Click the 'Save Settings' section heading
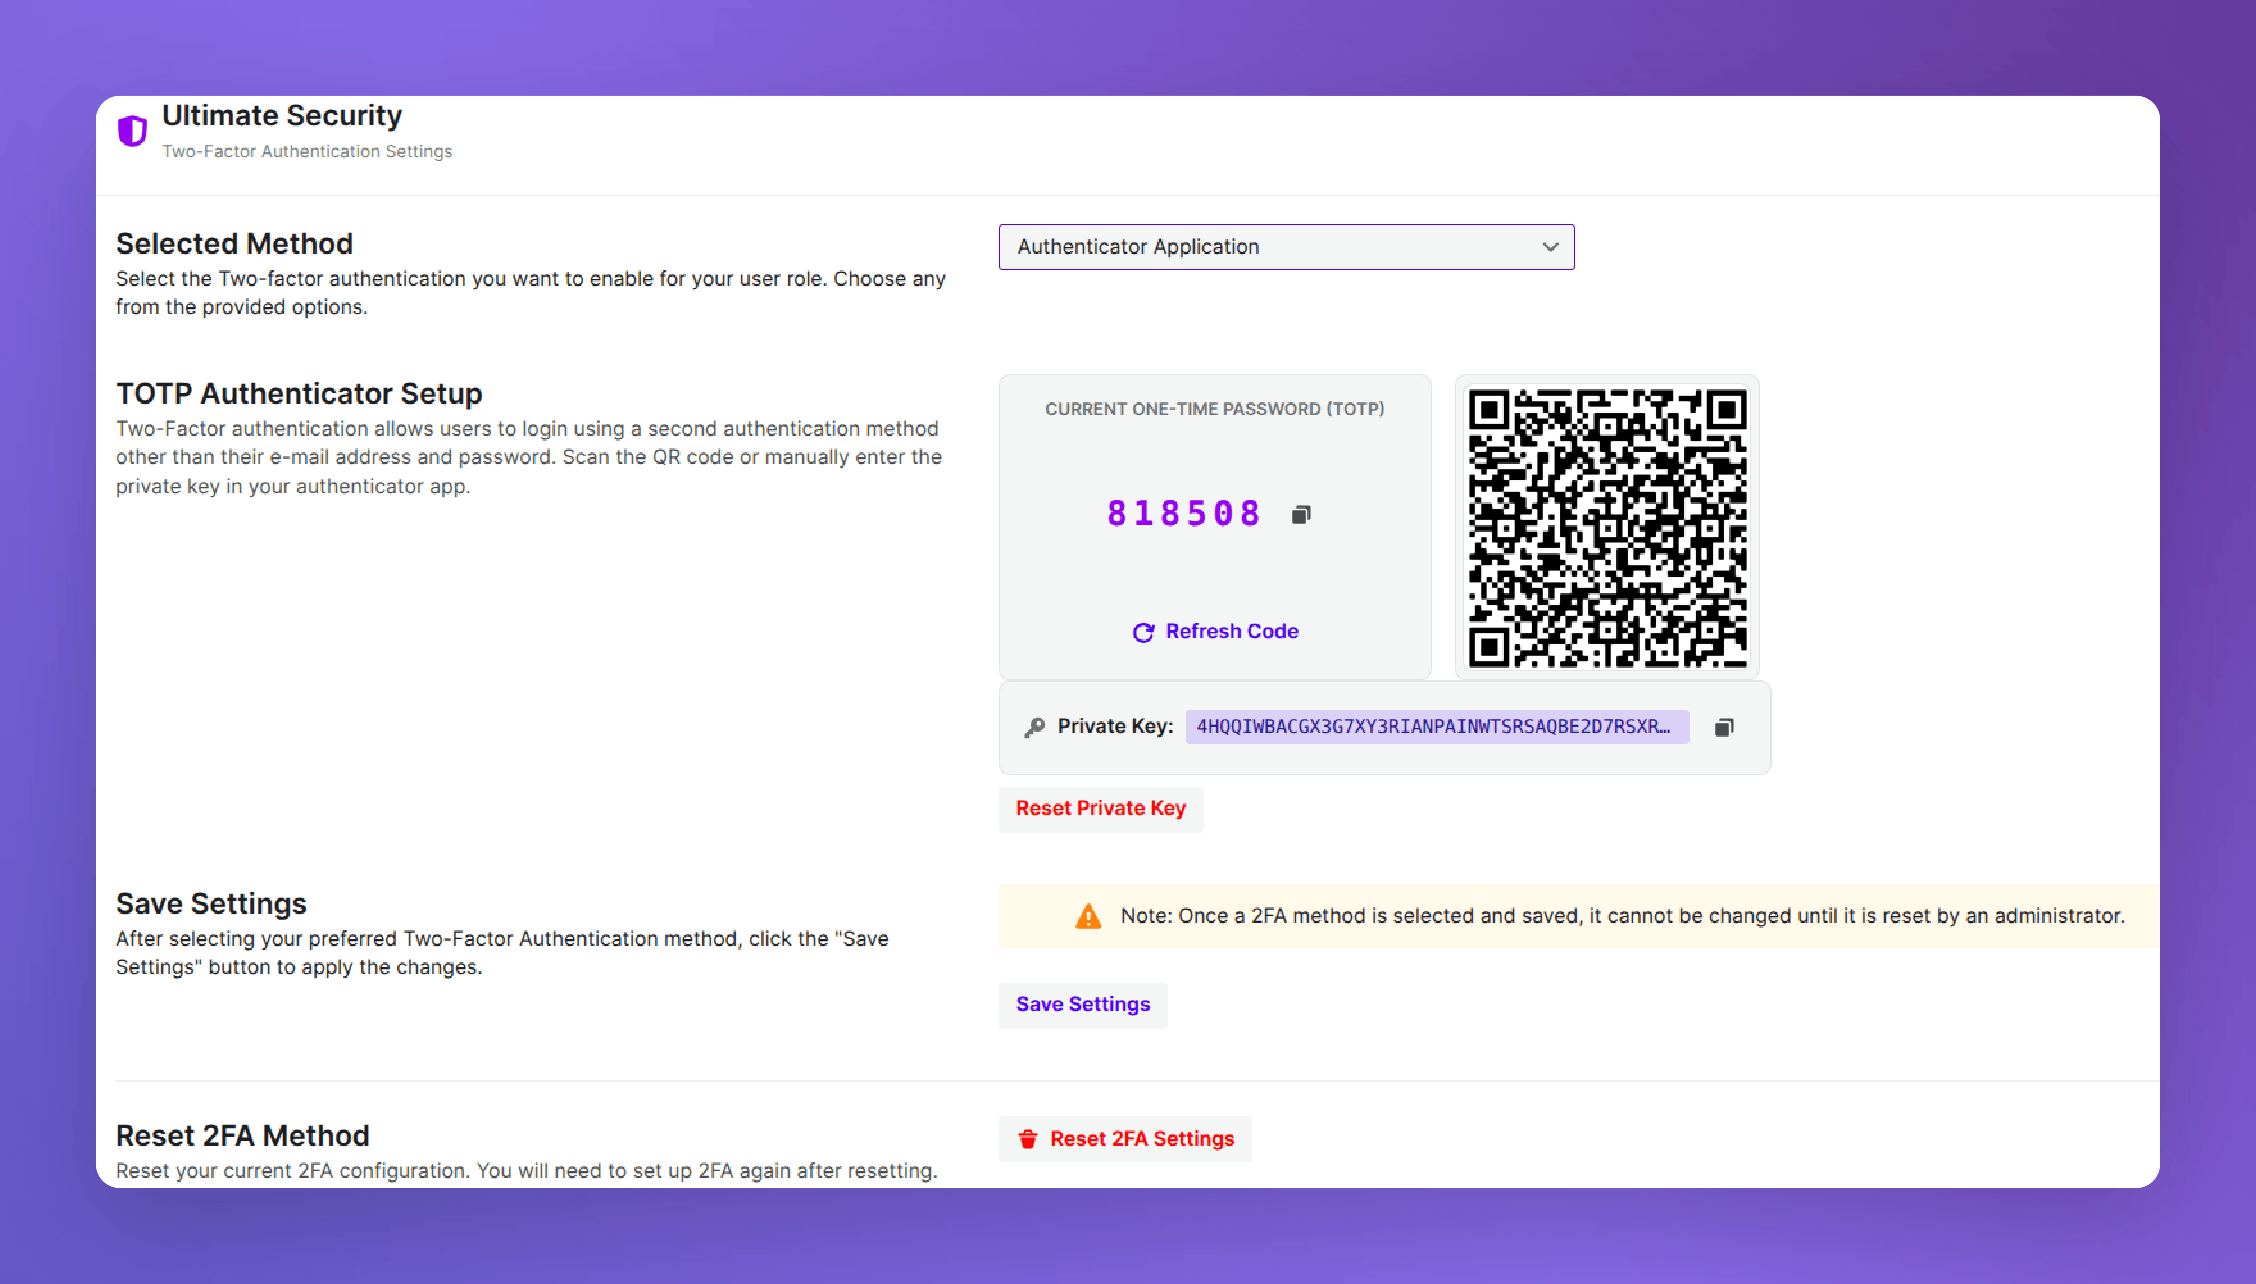 coord(211,904)
